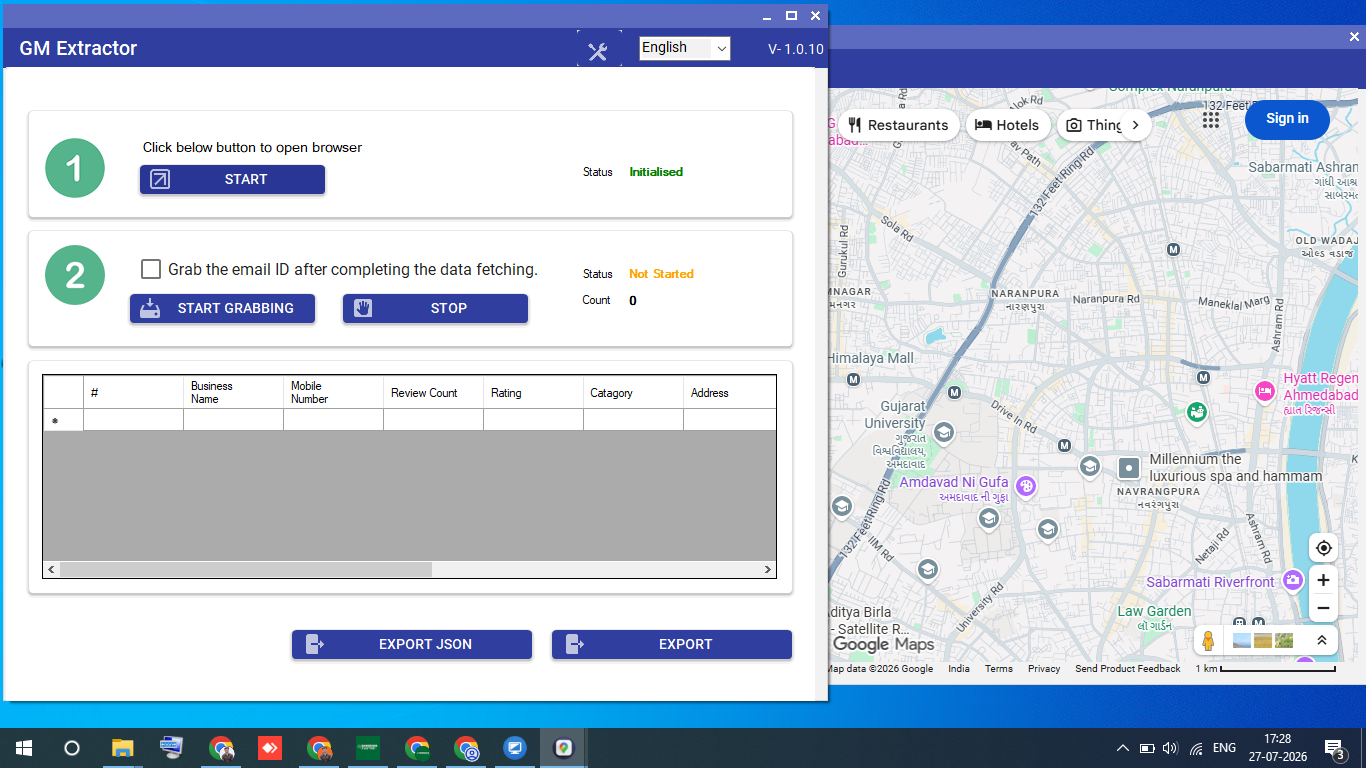1366x768 pixels.
Task: Click the STOP button
Action: pyautogui.click(x=435, y=308)
